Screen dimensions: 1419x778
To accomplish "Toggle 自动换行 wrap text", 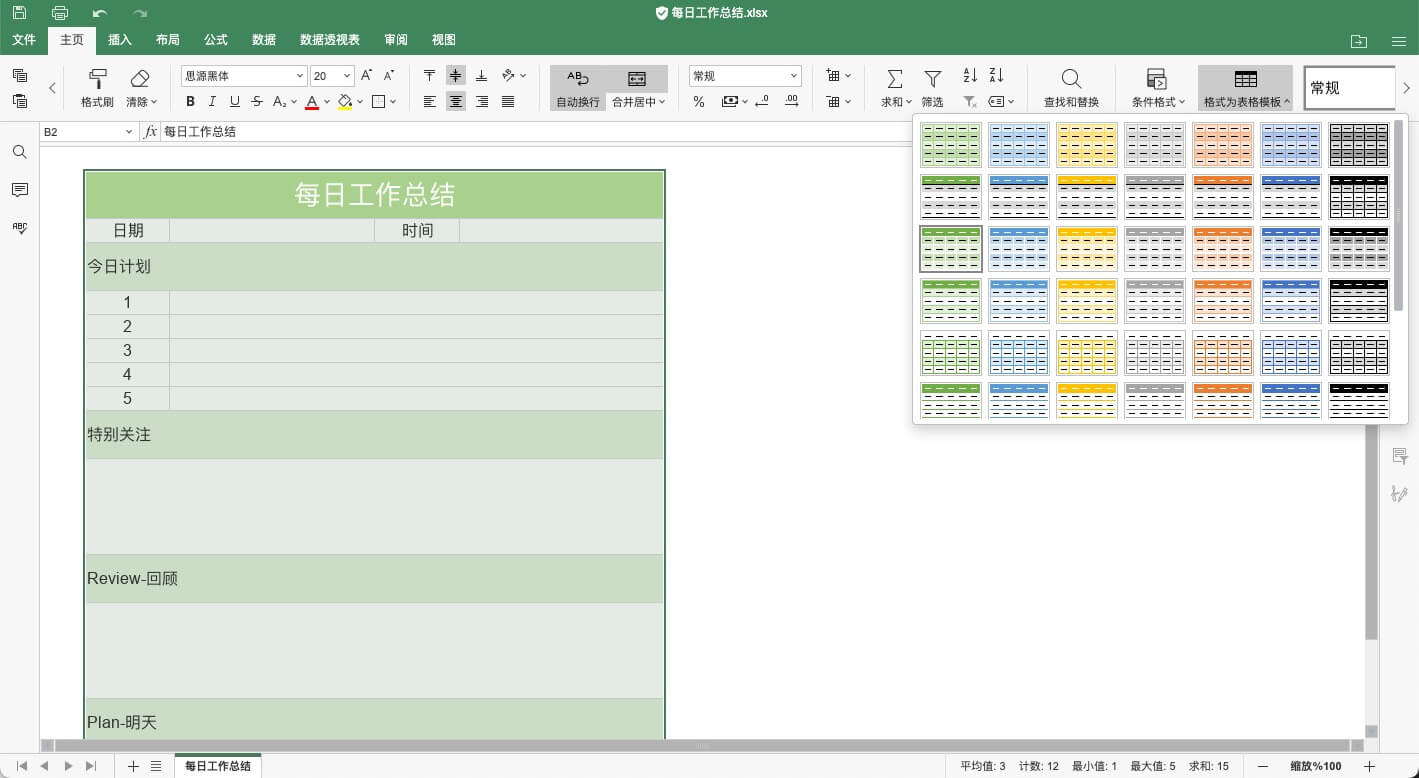I will (x=578, y=88).
